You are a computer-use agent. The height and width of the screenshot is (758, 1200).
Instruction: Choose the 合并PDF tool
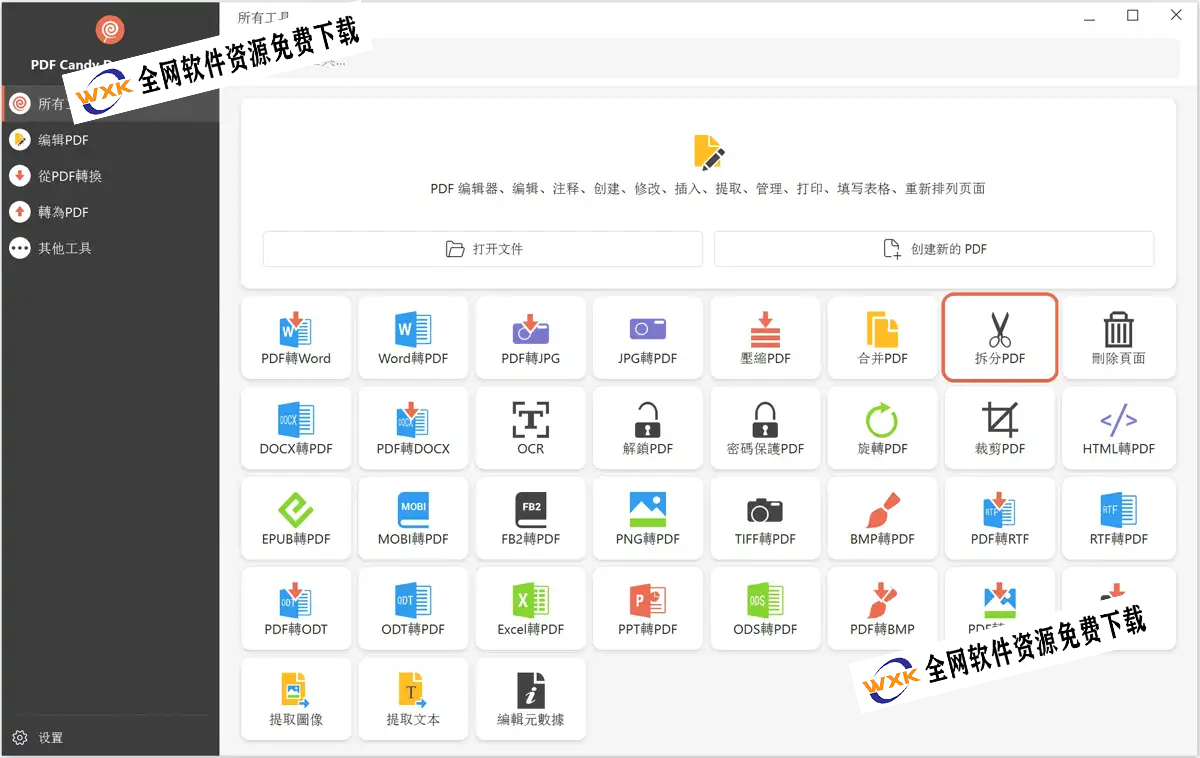point(882,338)
